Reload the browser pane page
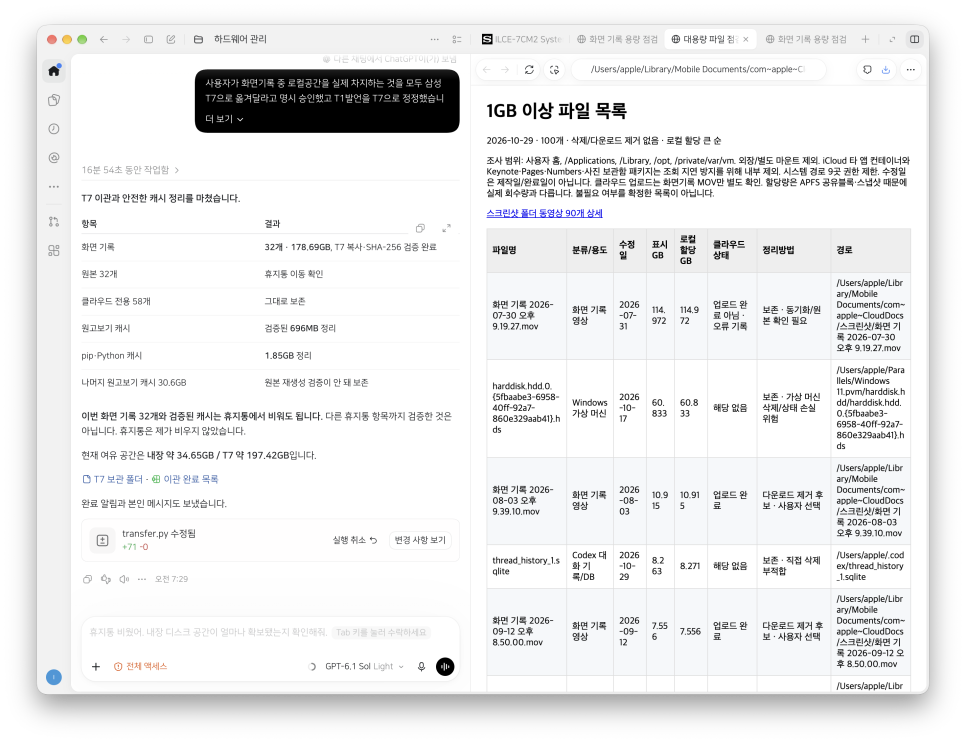 pyautogui.click(x=529, y=70)
